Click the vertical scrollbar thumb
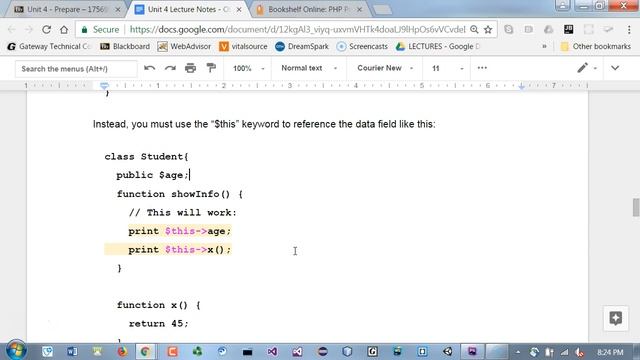 pyautogui.click(x=636, y=207)
